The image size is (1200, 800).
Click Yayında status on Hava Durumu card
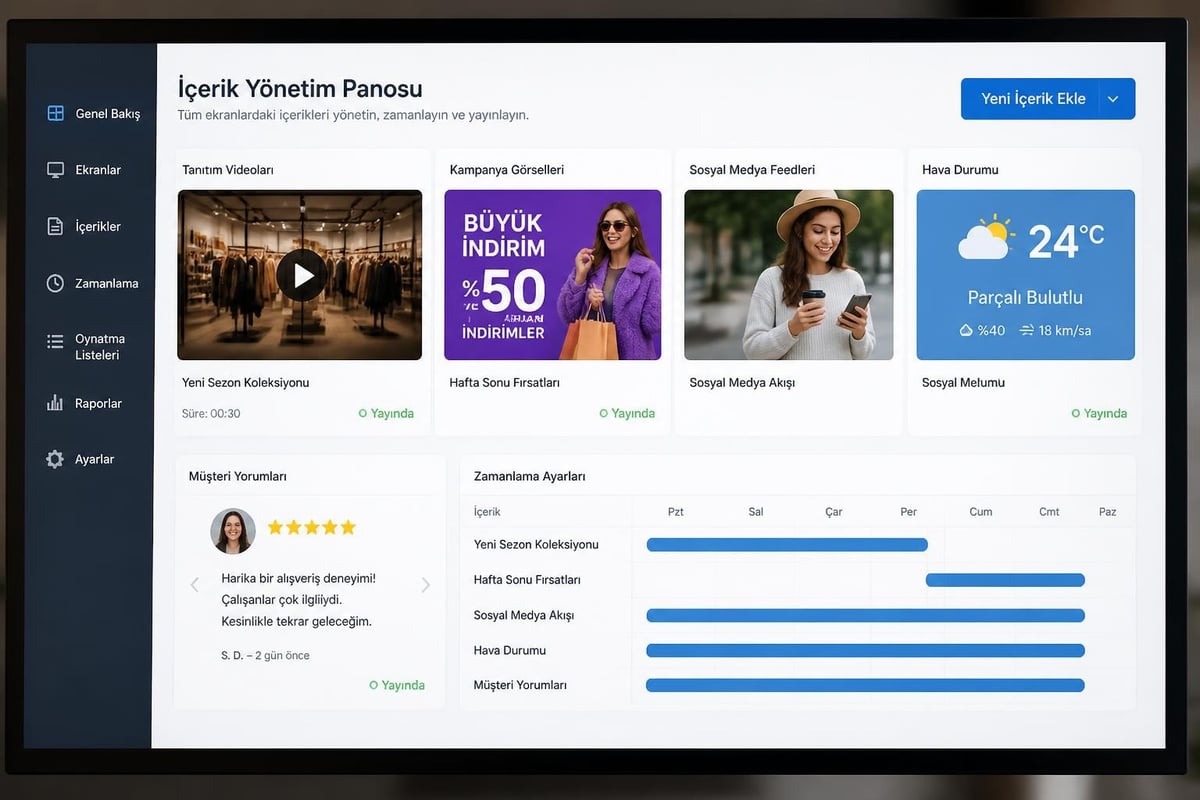(1099, 413)
